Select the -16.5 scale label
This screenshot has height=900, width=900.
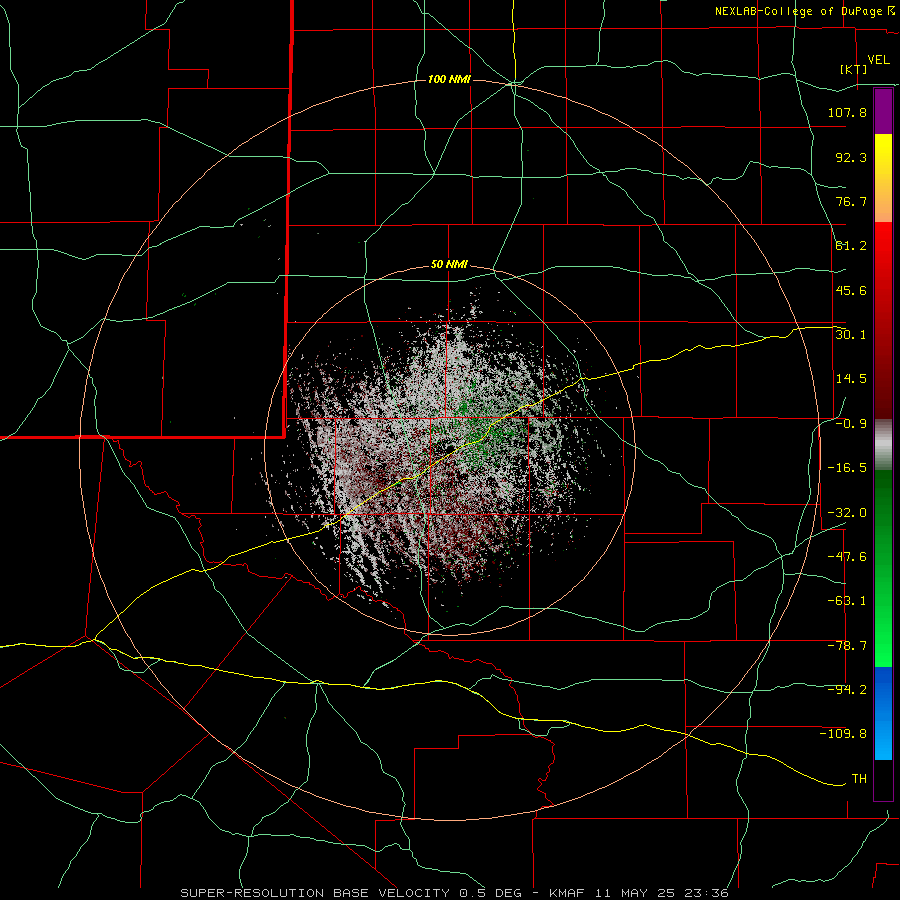pyautogui.click(x=847, y=468)
